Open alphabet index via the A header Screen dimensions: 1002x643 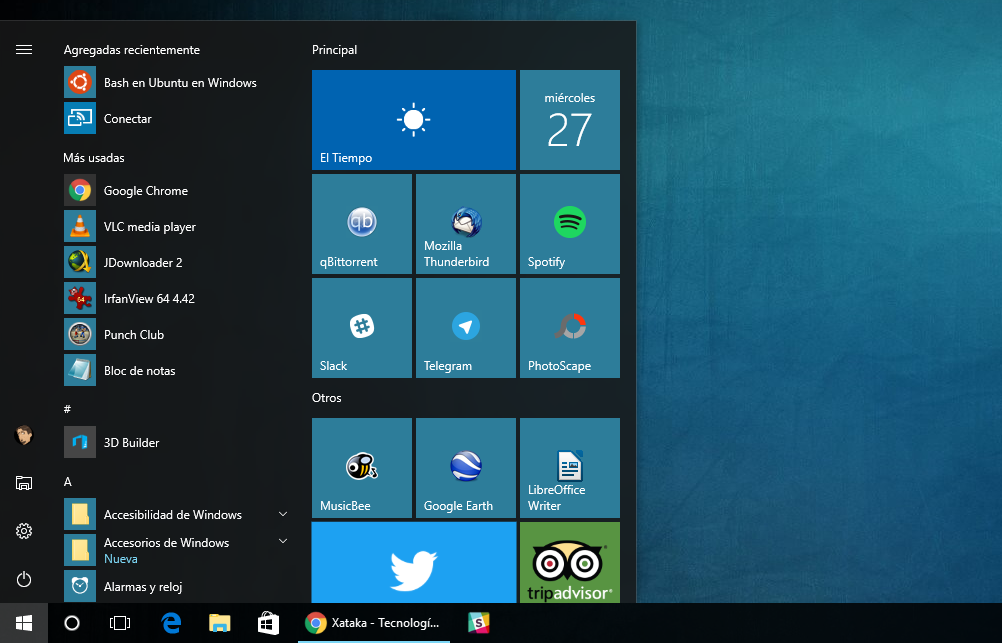(68, 481)
